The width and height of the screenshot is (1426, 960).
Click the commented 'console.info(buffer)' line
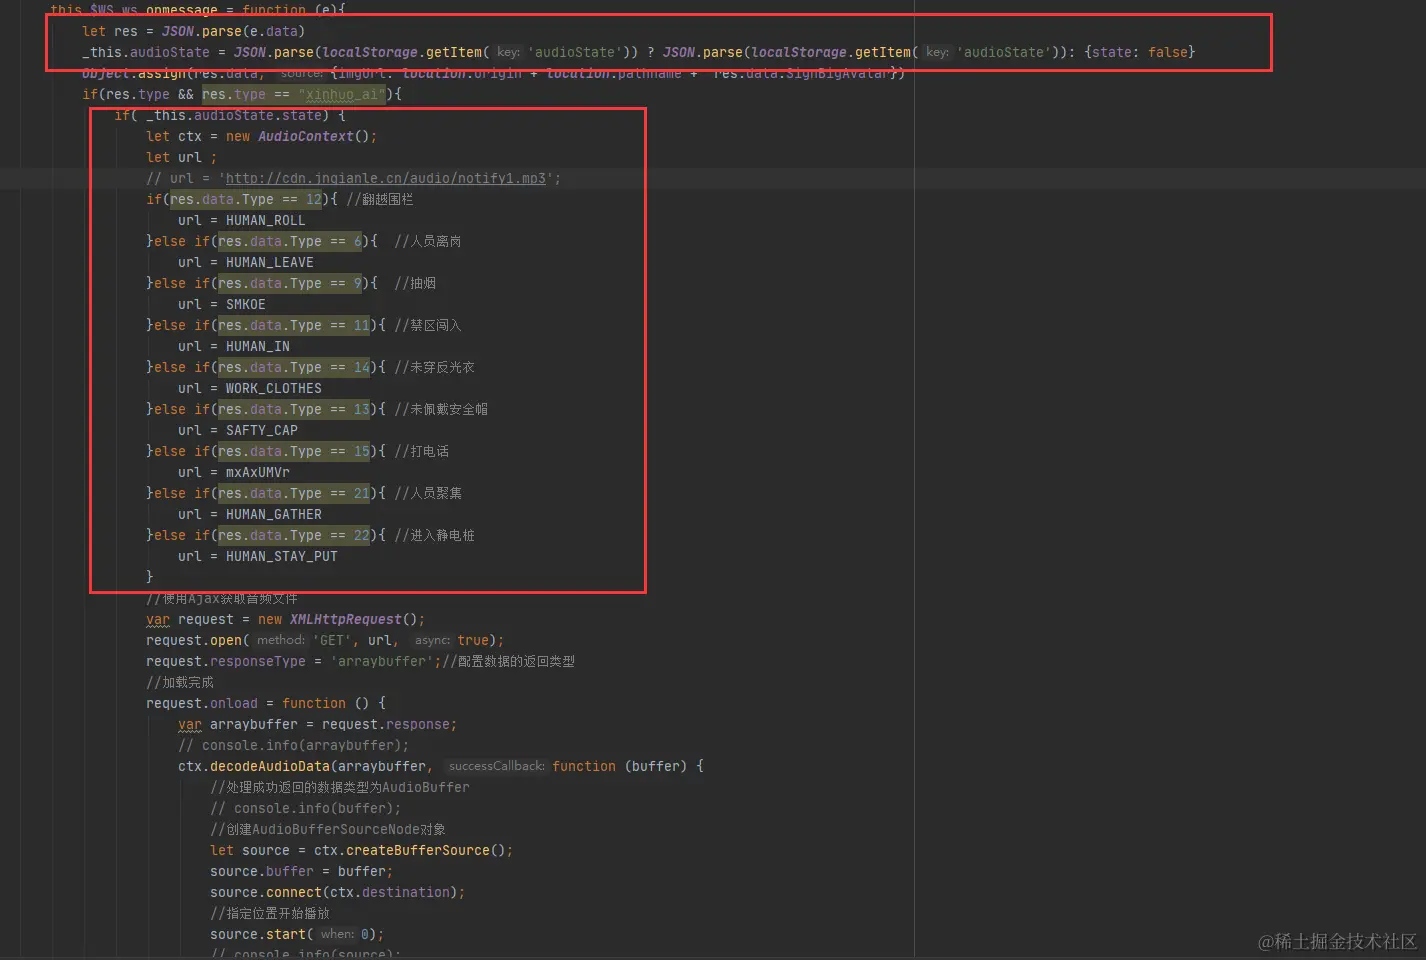[x=306, y=808]
